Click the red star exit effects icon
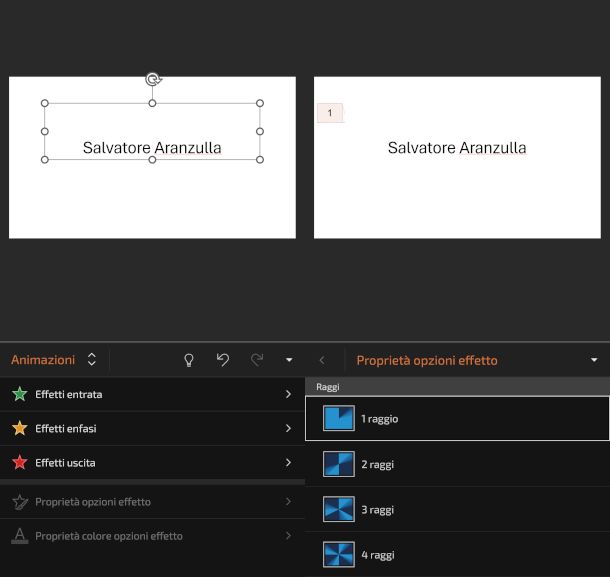 18,463
